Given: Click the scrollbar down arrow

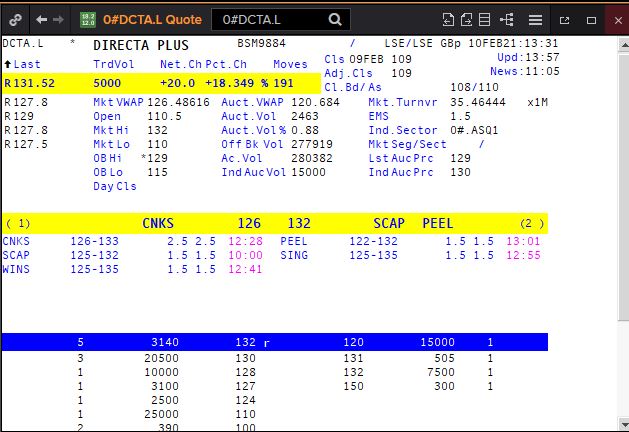Looking at the screenshot, I should coord(623,424).
